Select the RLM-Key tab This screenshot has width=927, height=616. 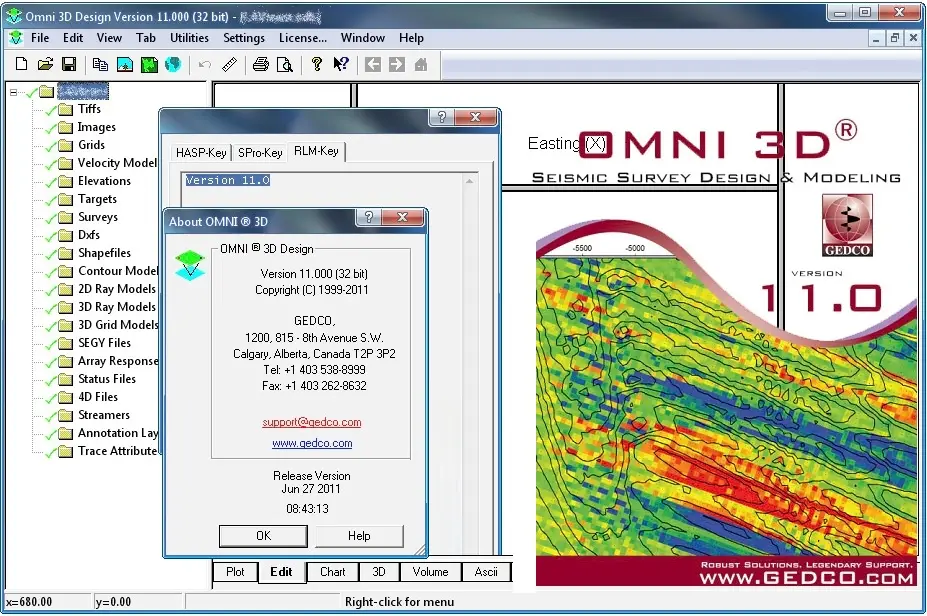pos(316,151)
